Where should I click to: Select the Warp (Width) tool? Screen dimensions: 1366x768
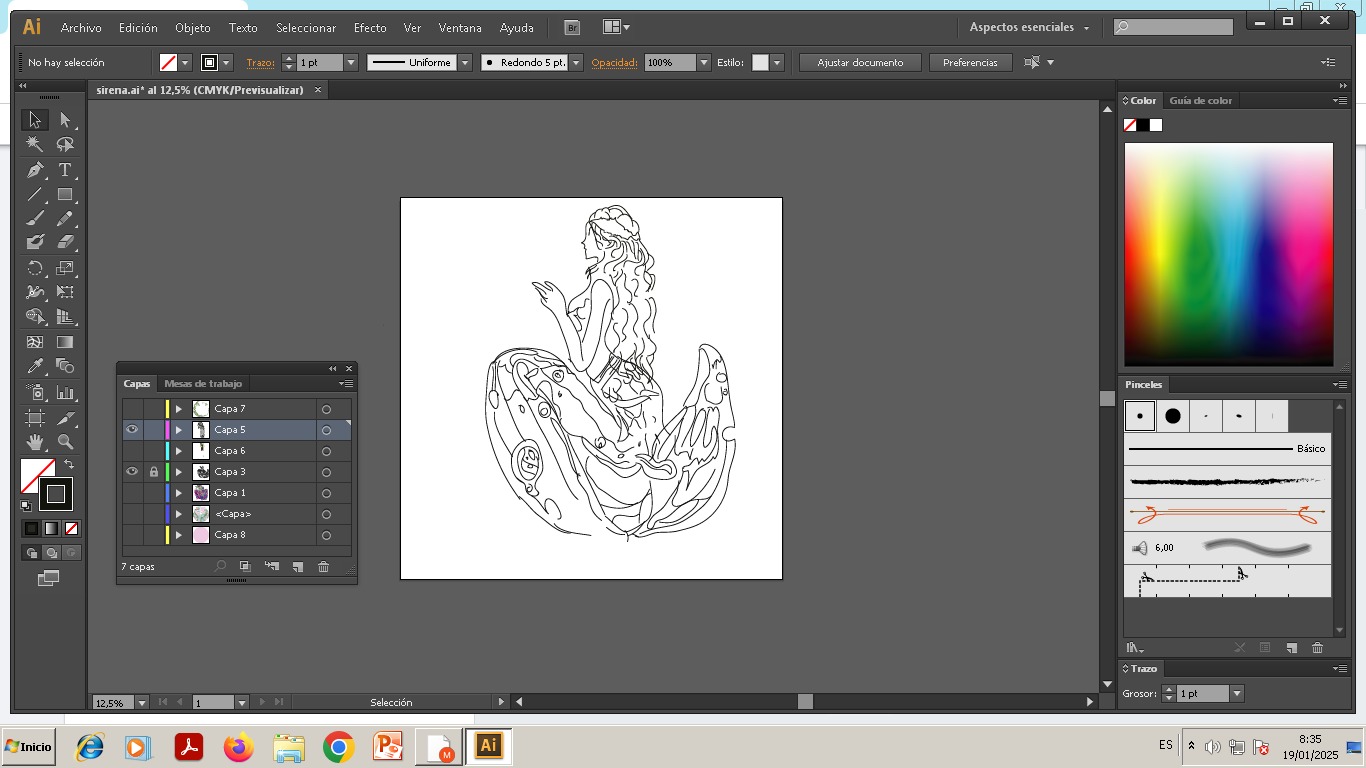(35, 293)
